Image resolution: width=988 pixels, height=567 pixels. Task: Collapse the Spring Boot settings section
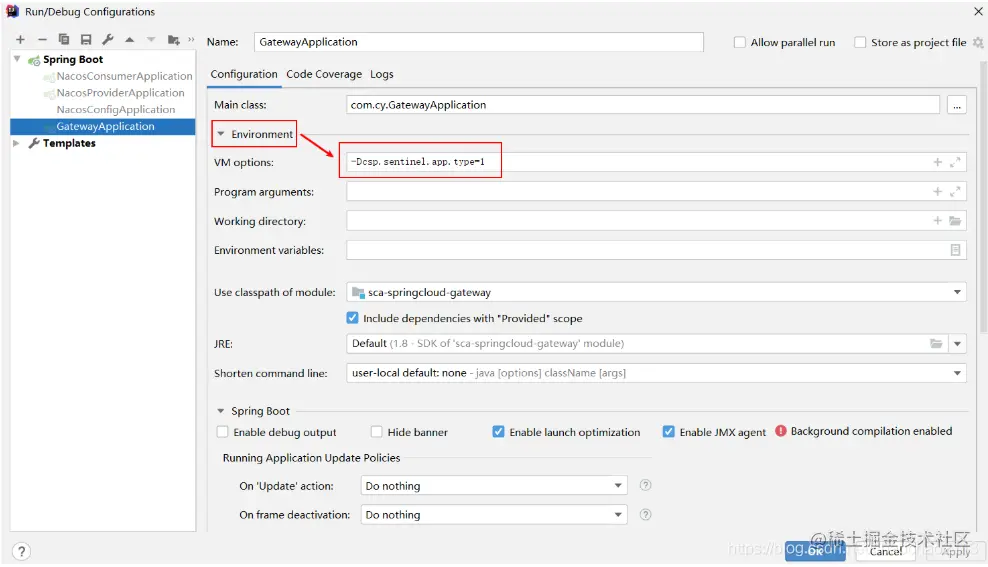coord(221,411)
